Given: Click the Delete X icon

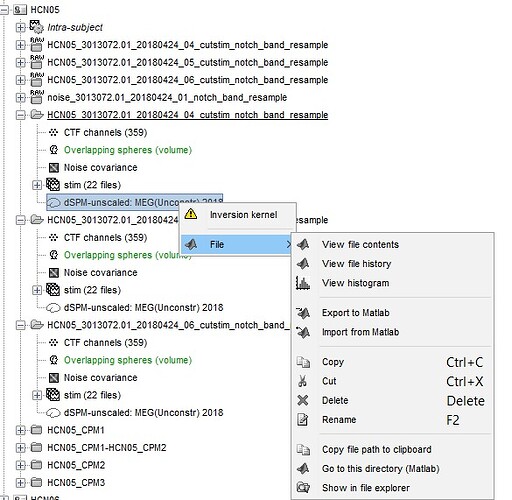Looking at the screenshot, I should 302,400.
